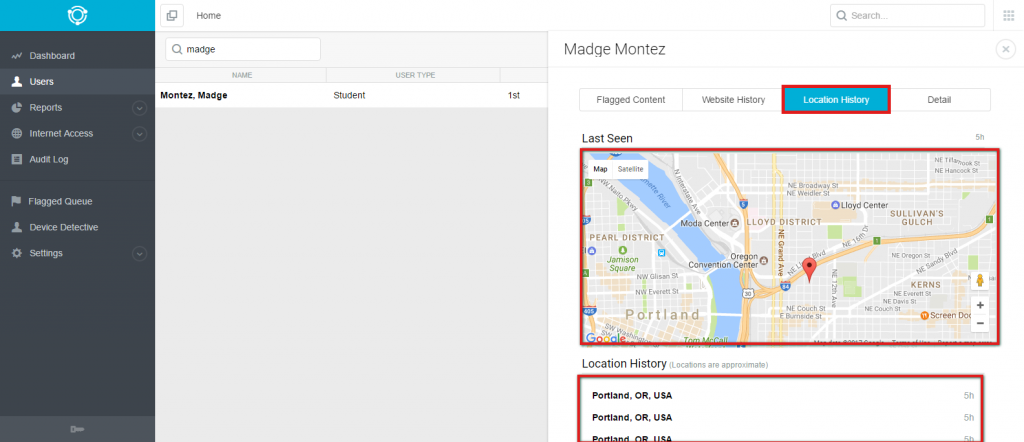
Task: Switch to the Flagged Content tab
Action: 631,100
